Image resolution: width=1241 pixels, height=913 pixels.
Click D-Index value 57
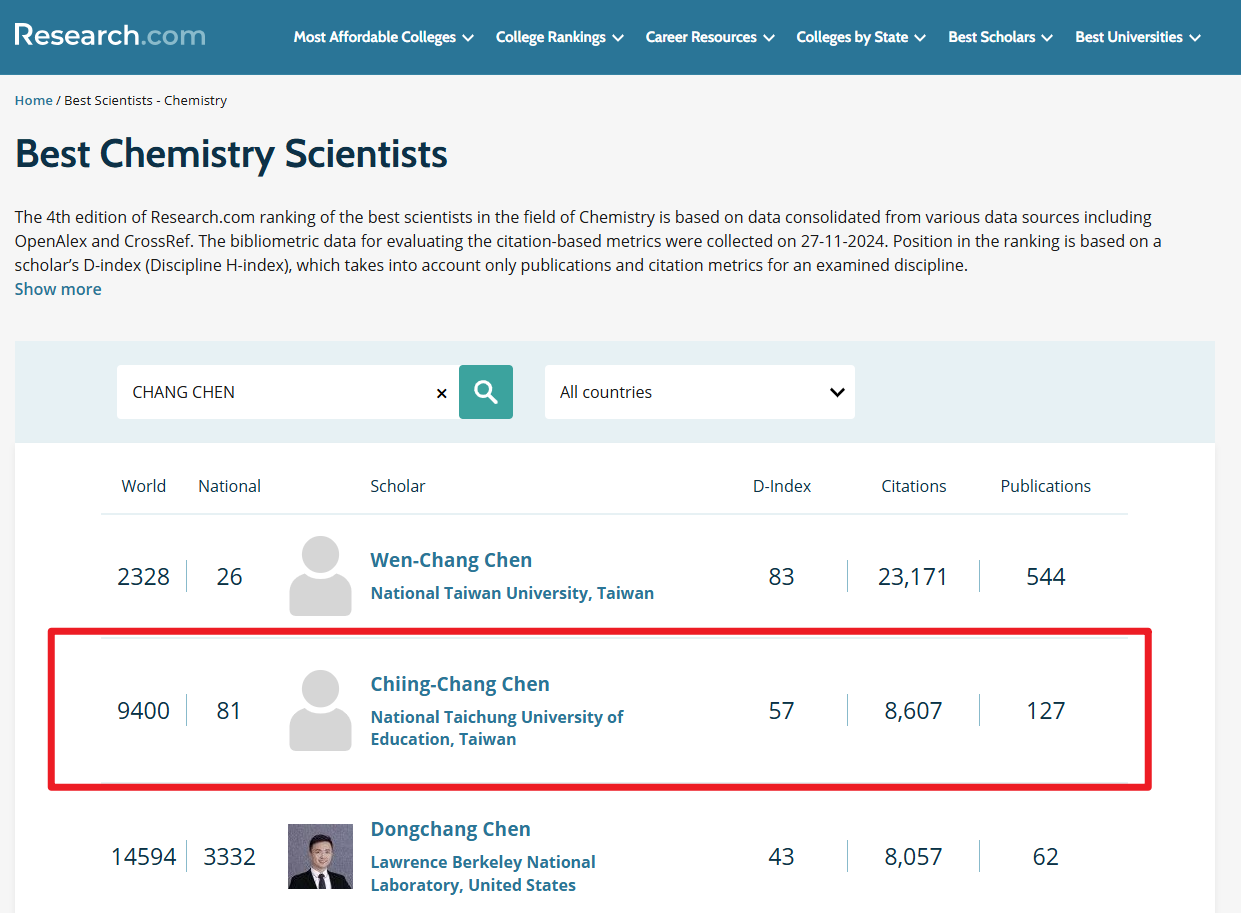(781, 711)
